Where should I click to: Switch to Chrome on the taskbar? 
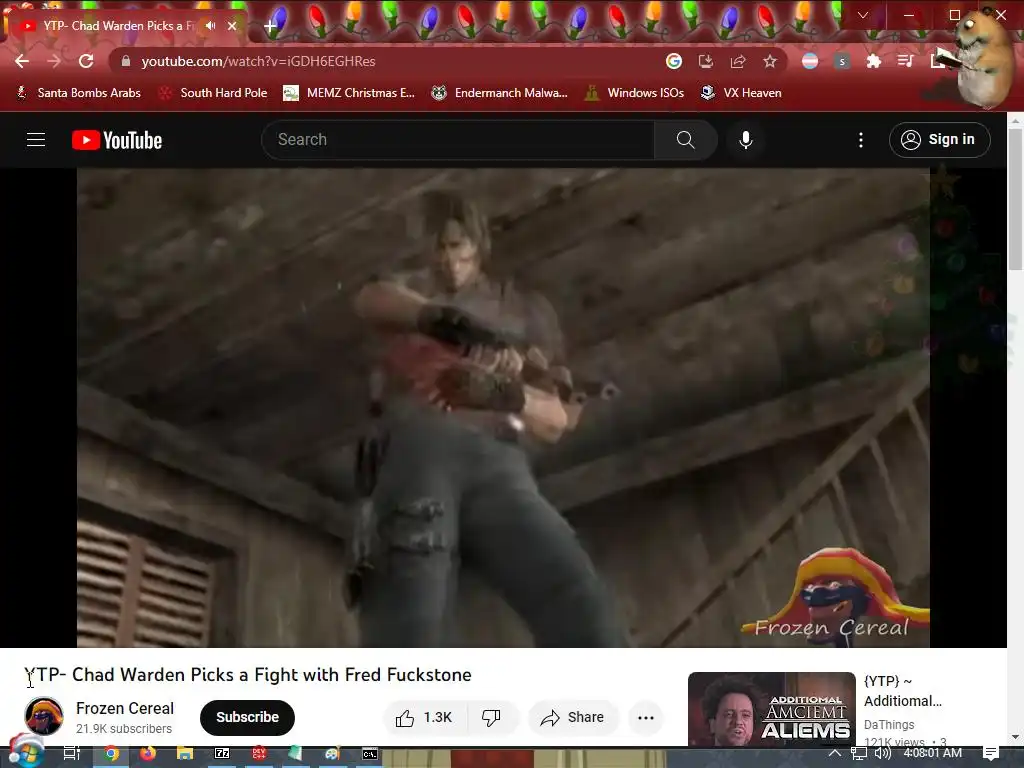click(111, 754)
